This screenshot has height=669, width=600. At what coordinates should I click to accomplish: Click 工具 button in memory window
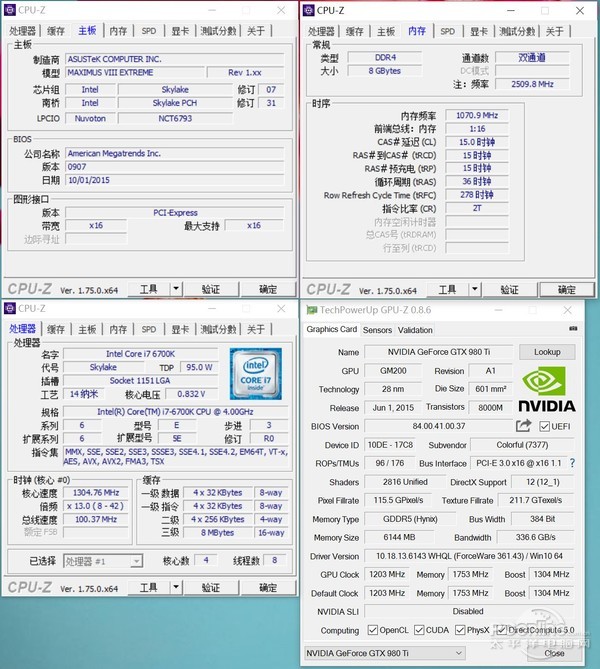click(447, 290)
